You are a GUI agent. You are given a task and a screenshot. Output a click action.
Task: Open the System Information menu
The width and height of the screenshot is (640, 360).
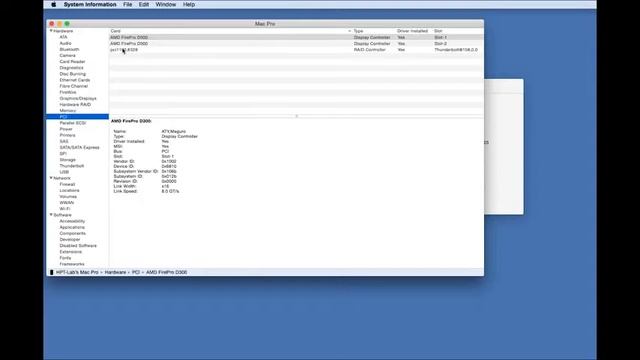pos(90,4)
